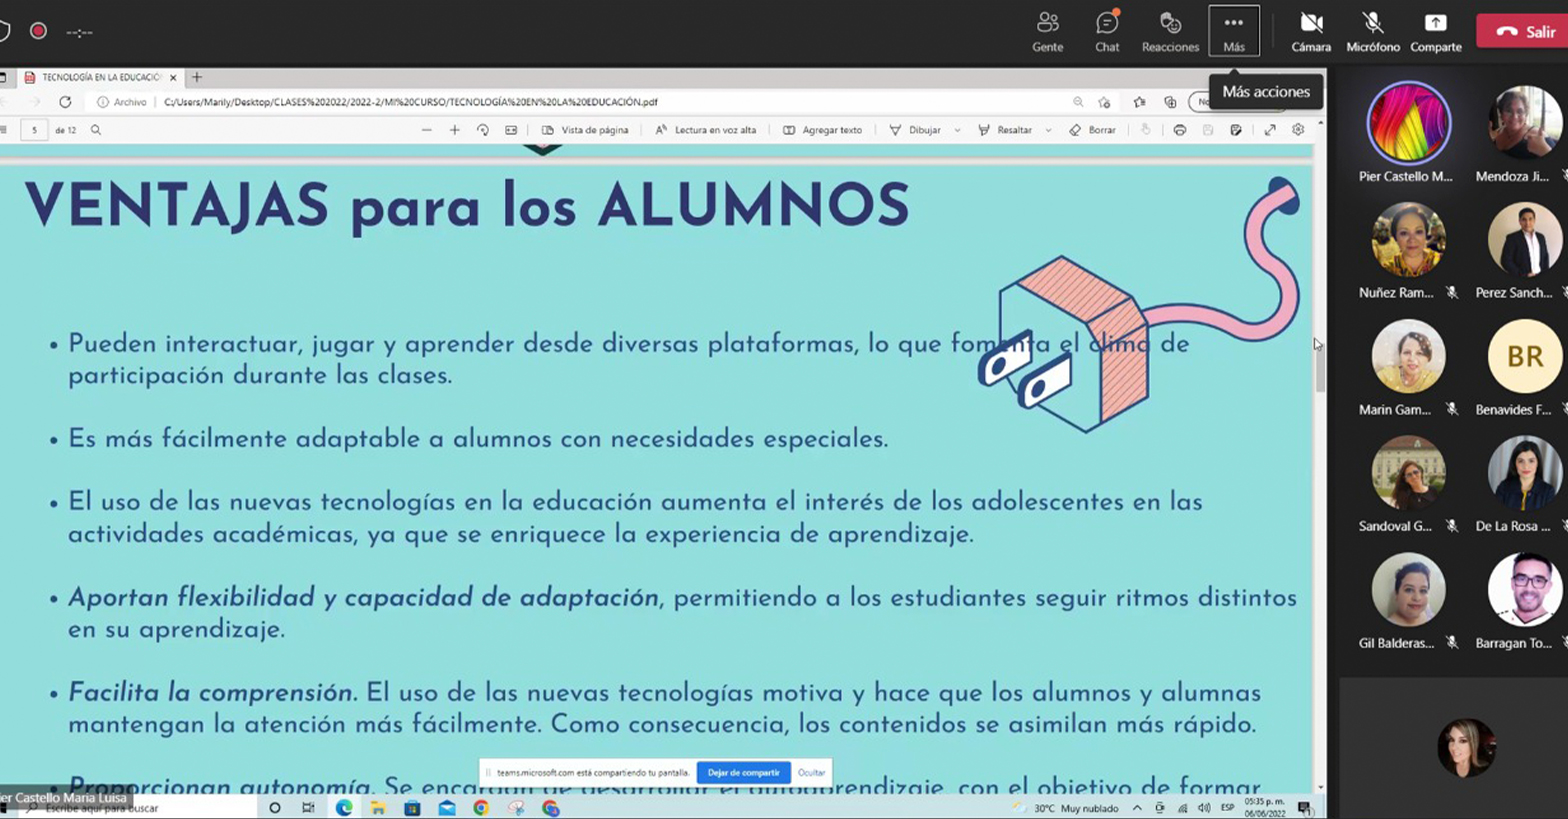Open the PDF table of contents sidebar
The width and height of the screenshot is (1568, 819).
click(x=4, y=130)
